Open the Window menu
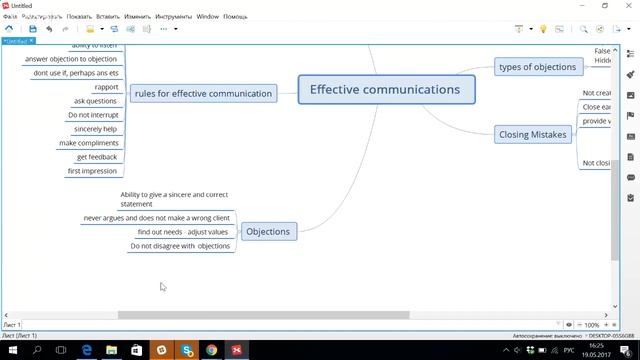The width and height of the screenshot is (640, 360). (x=208, y=17)
